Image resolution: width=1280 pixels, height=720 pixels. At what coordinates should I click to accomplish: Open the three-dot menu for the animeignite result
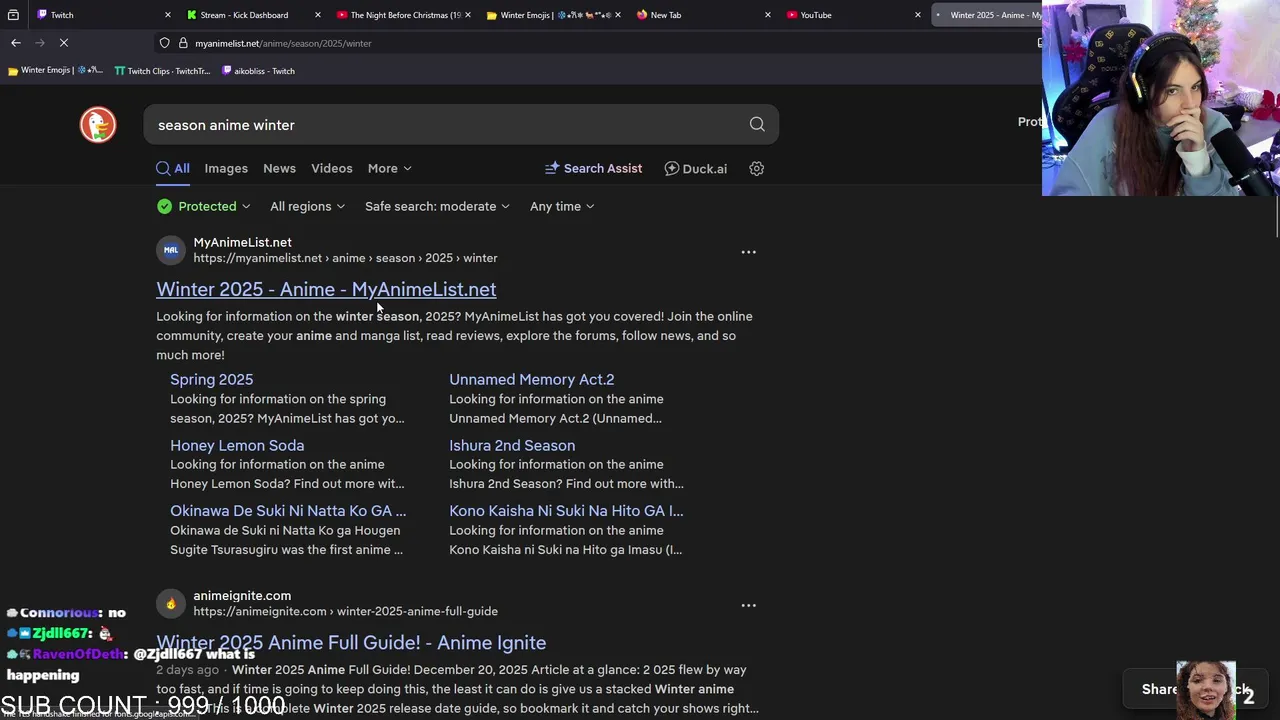point(748,605)
